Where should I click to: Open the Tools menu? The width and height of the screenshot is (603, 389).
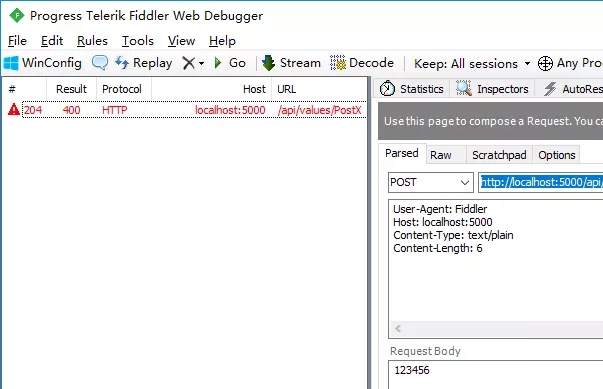[138, 41]
